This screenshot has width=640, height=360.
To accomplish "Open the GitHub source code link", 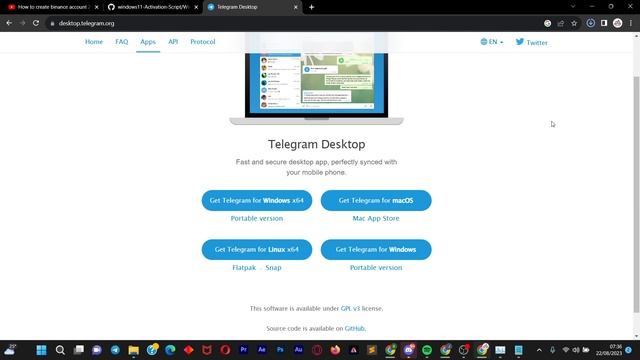I will point(354,329).
